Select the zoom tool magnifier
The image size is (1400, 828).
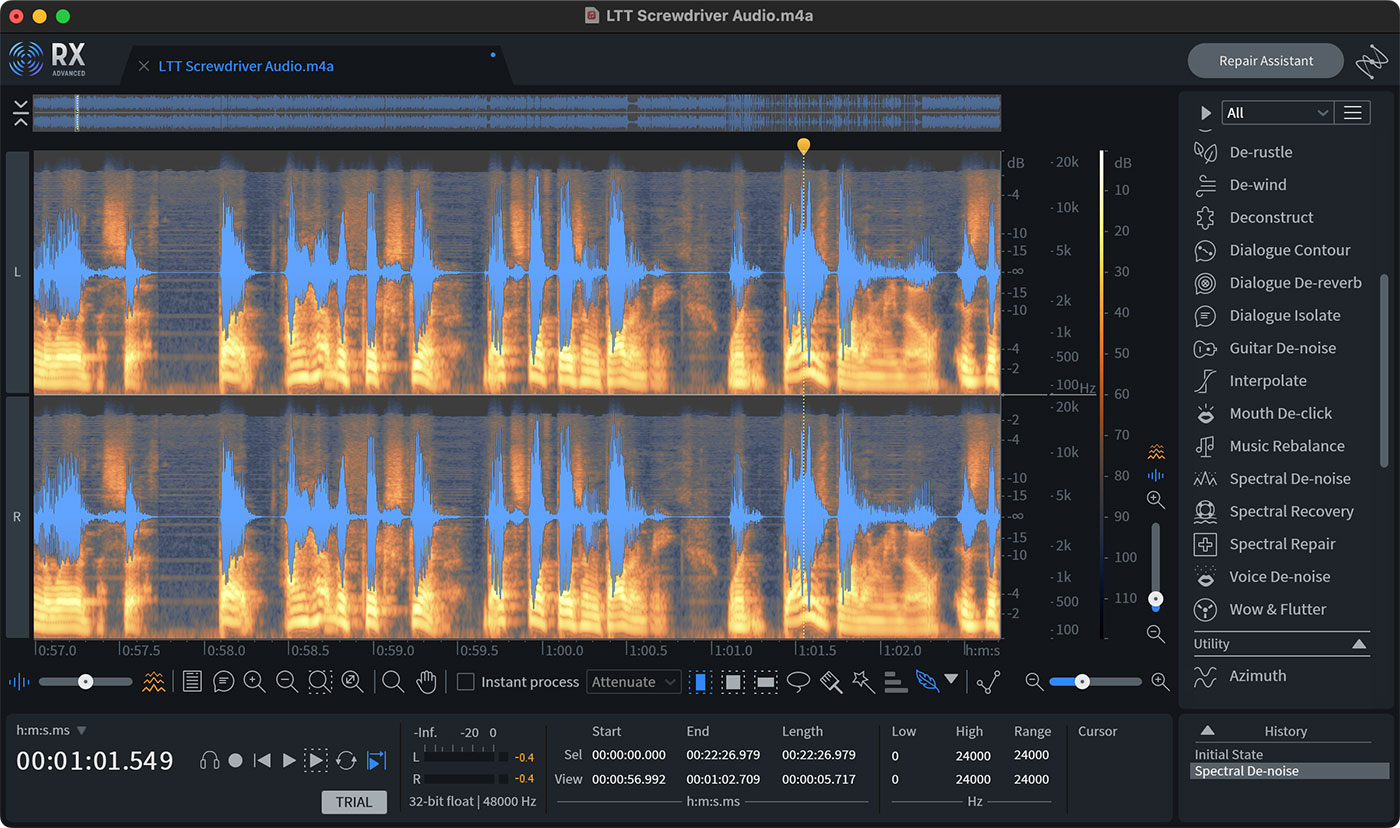(x=393, y=682)
